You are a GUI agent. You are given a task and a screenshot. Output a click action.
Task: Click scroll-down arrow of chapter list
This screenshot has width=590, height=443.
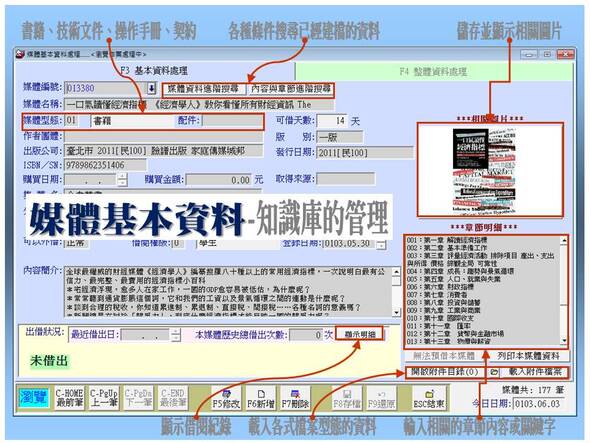pyautogui.click(x=564, y=341)
